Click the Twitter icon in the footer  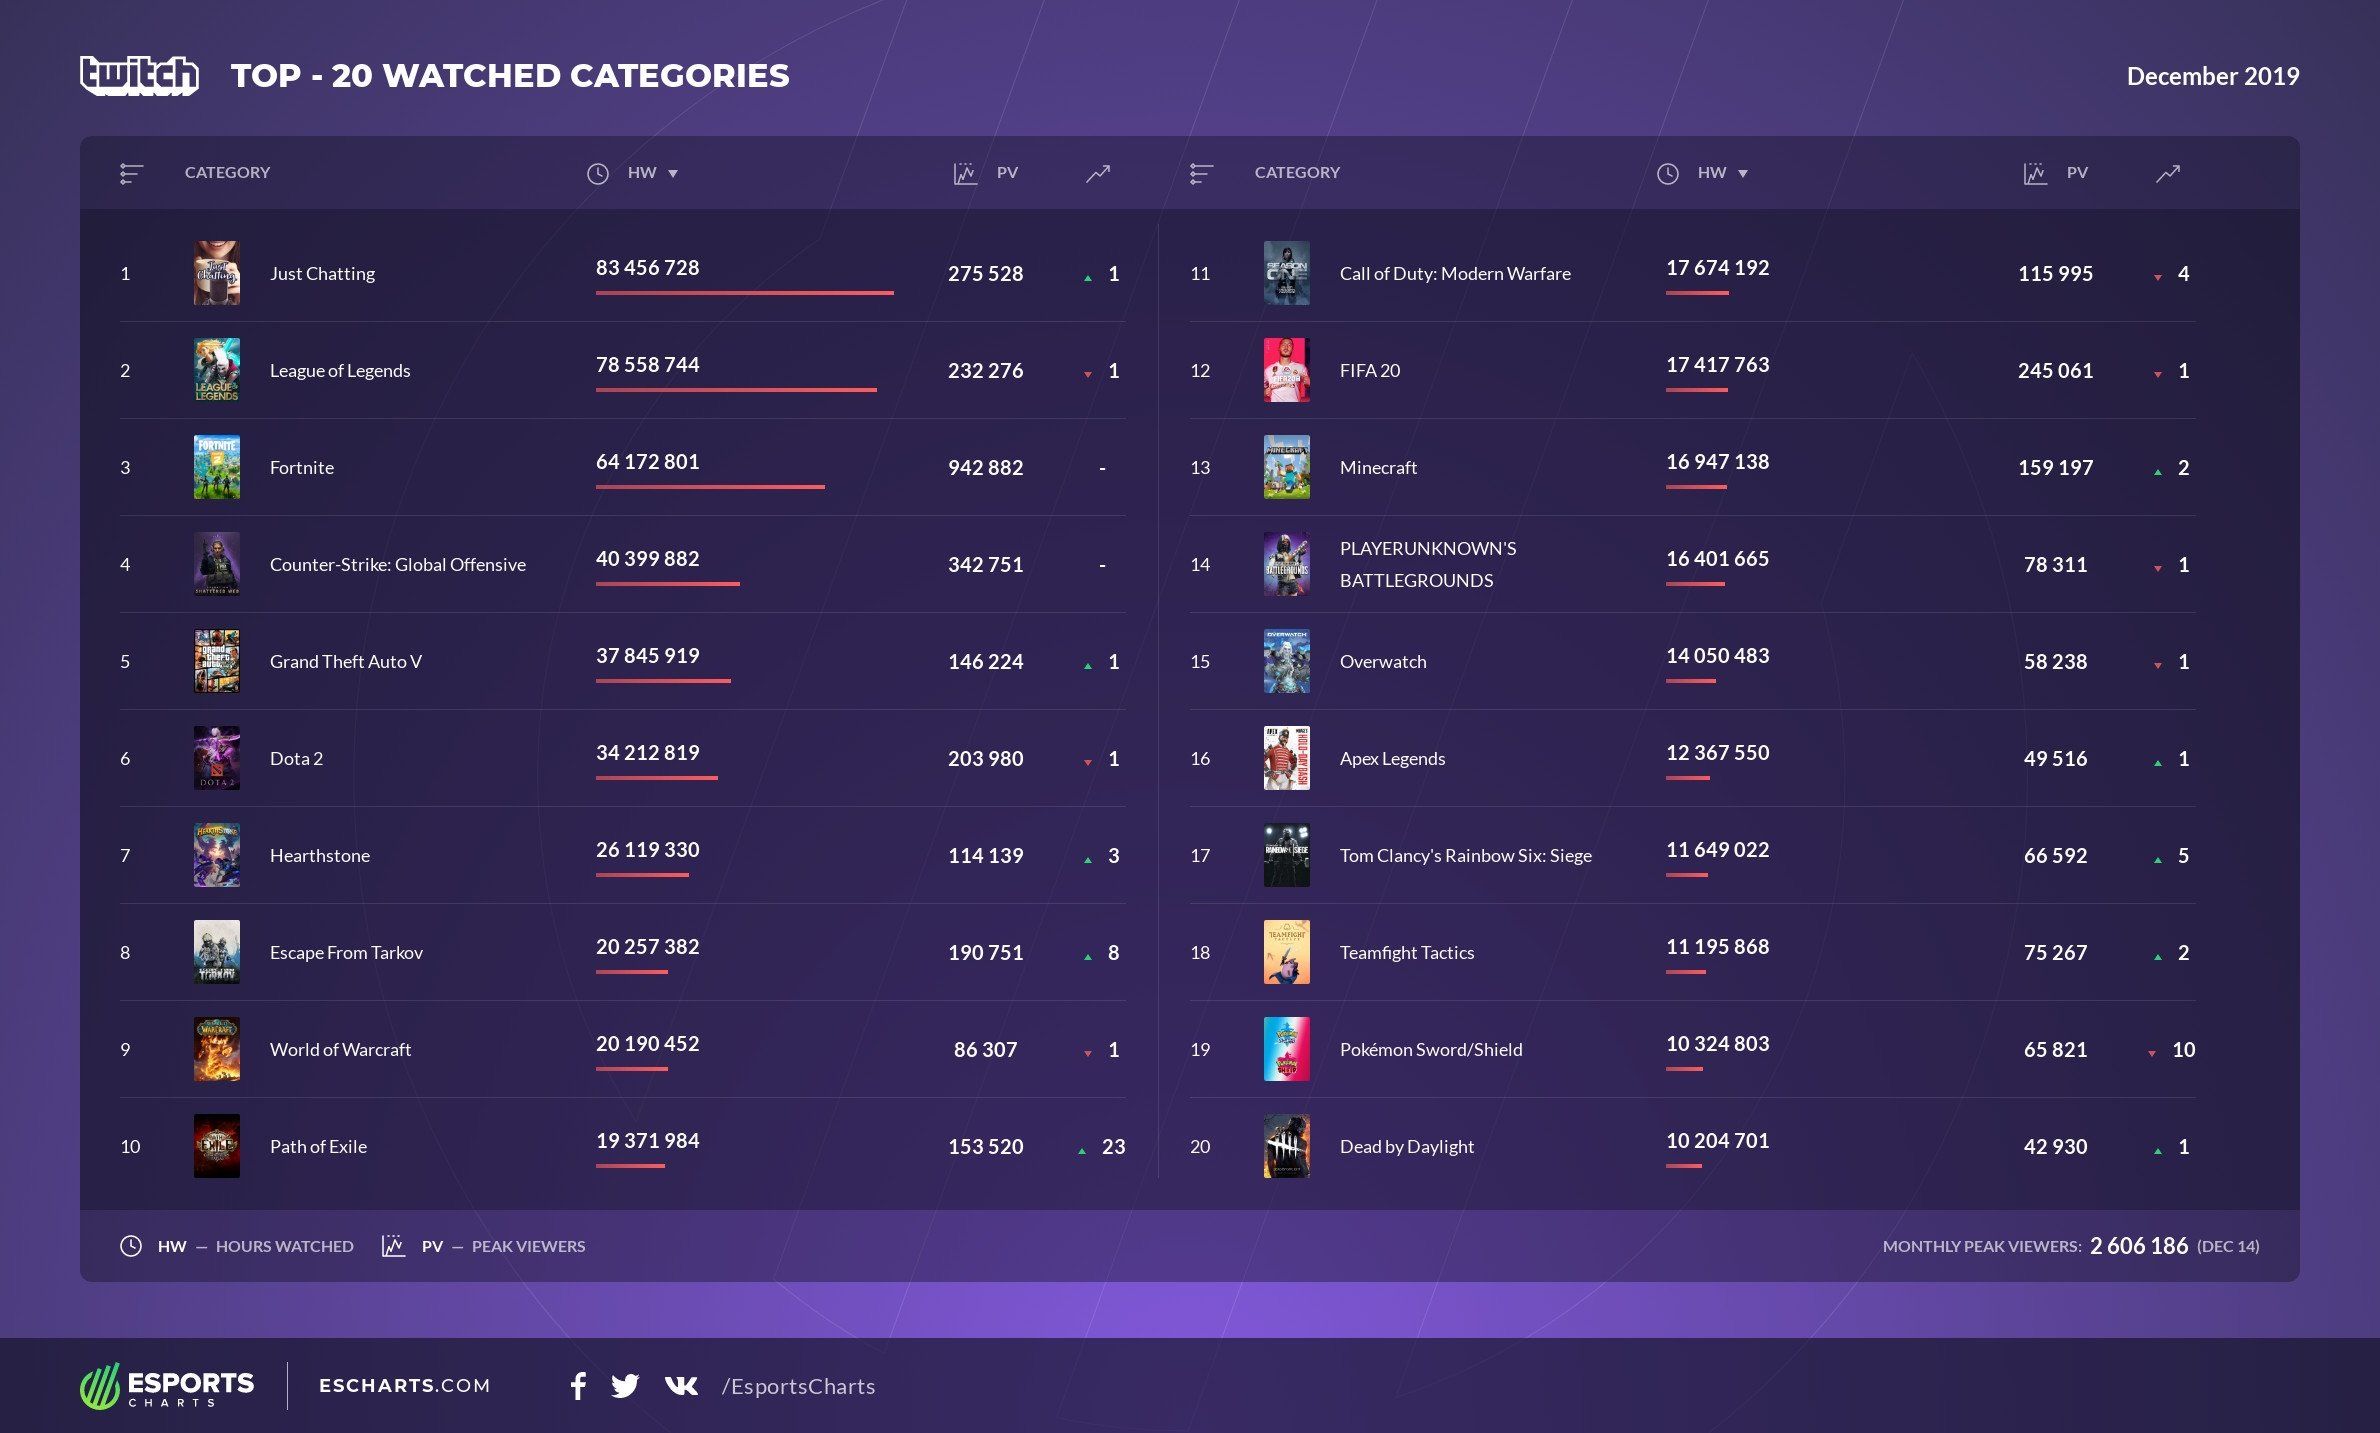(626, 1386)
